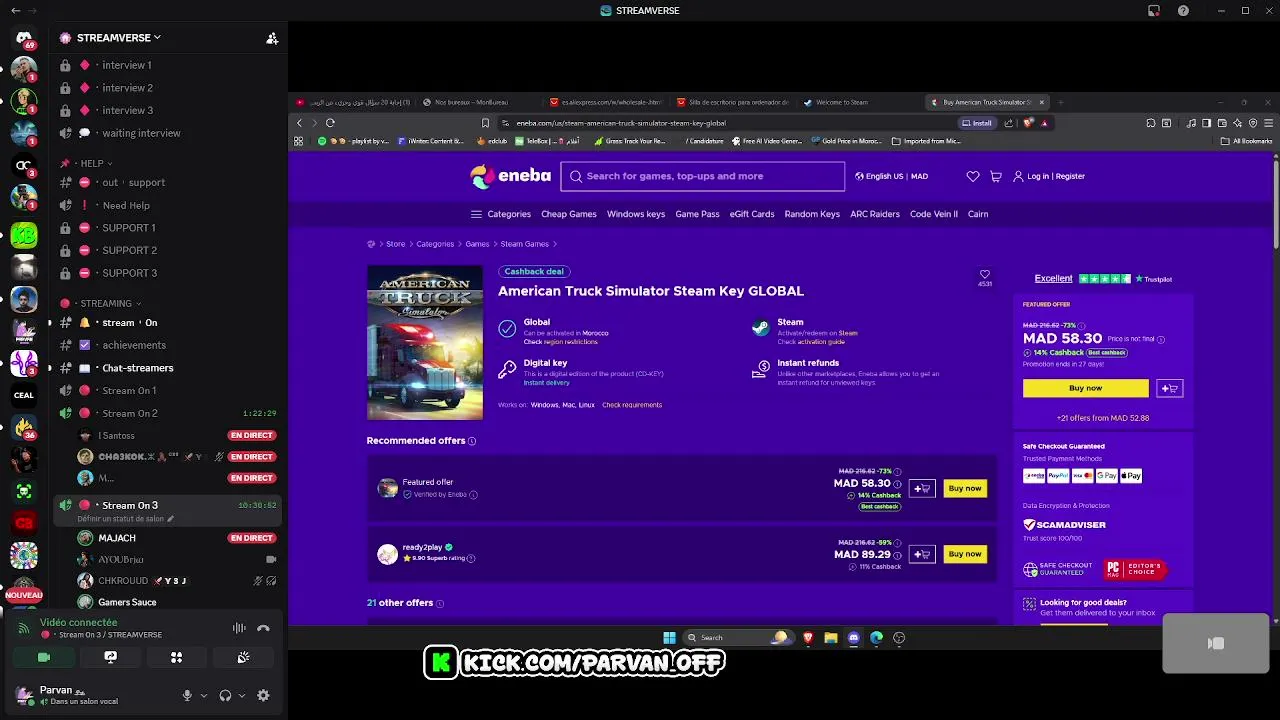Open the Discord activities button
The image size is (1280, 720).
(x=176, y=657)
